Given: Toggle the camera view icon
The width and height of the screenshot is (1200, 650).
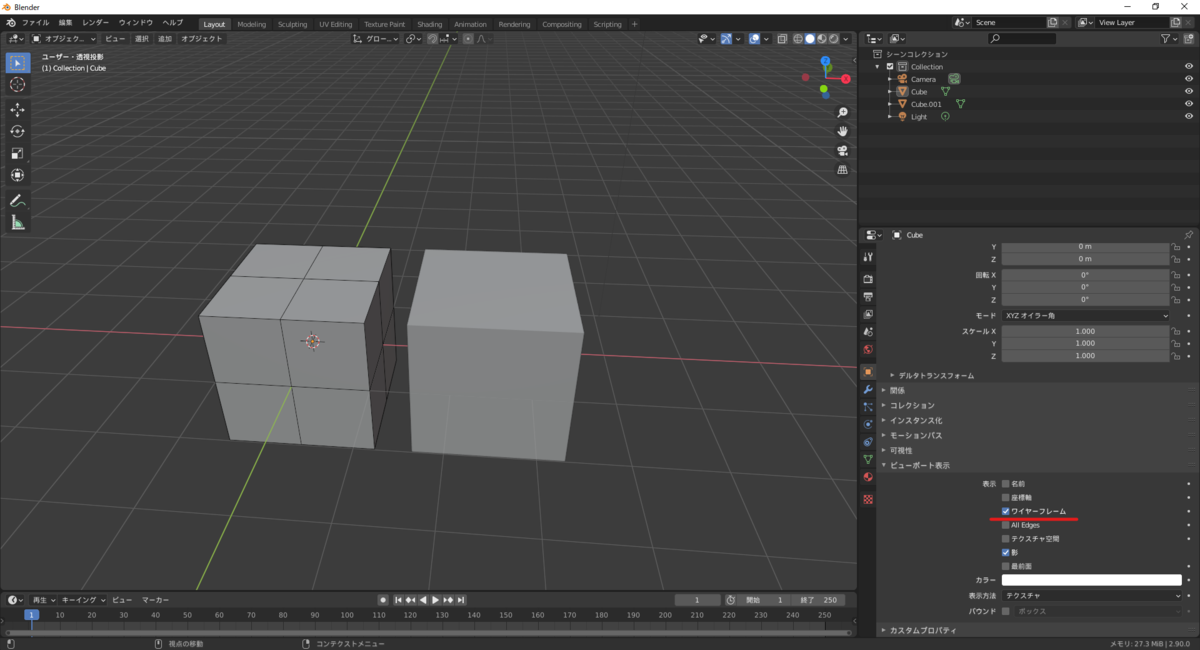Looking at the screenshot, I should coord(843,151).
